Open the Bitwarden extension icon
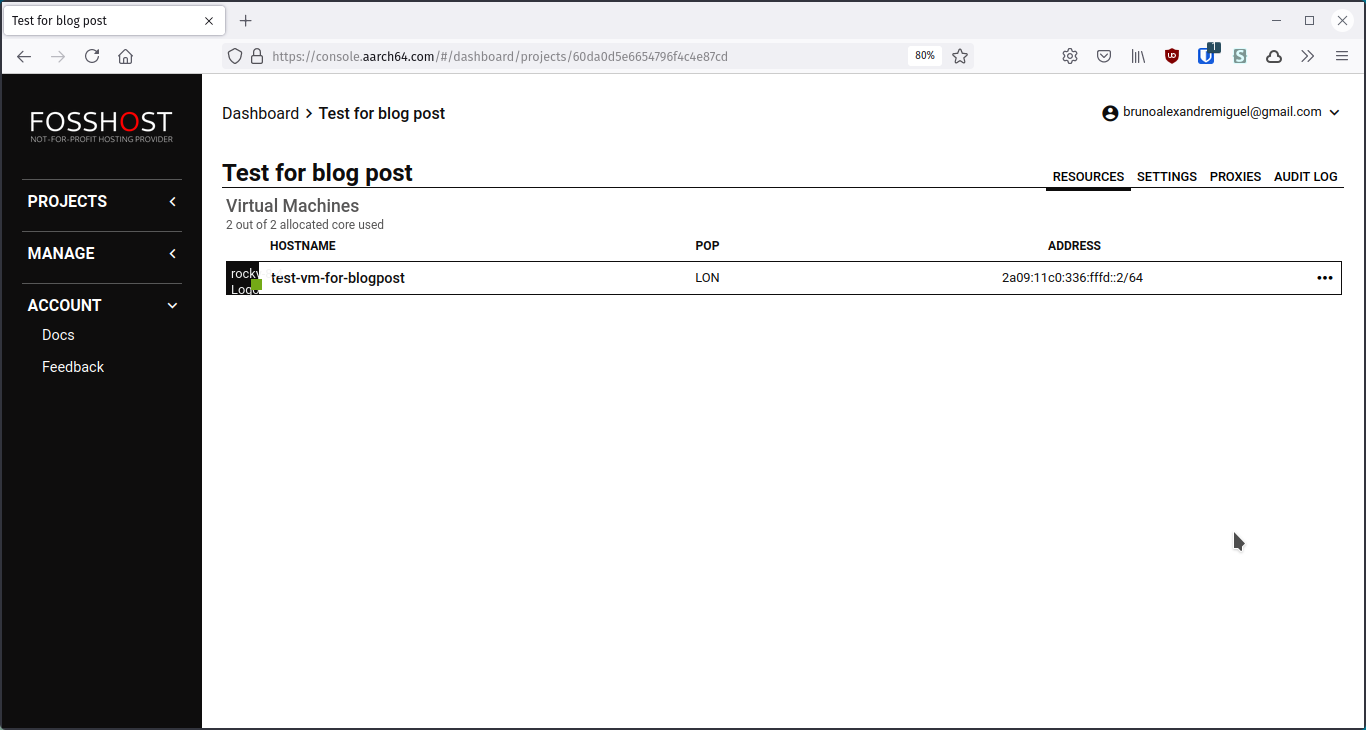1366x730 pixels. pyautogui.click(x=1206, y=55)
